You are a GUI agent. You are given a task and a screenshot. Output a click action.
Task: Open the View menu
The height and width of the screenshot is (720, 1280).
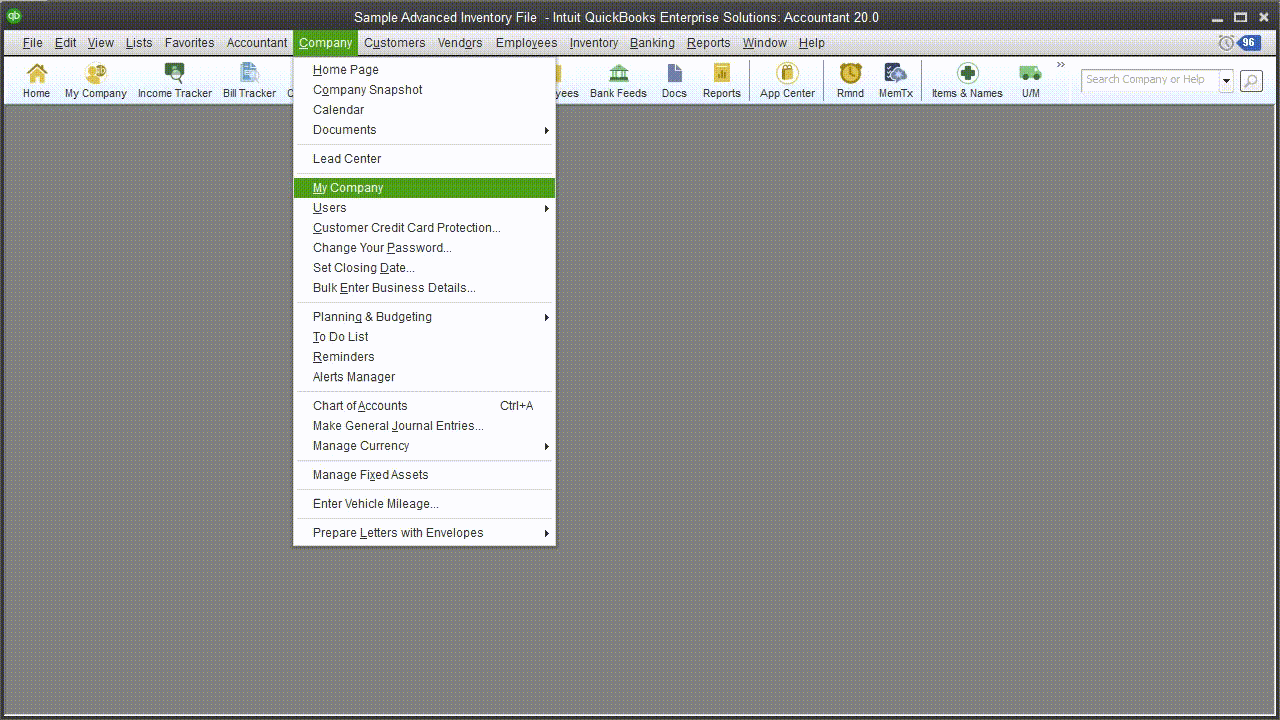pyautogui.click(x=100, y=43)
